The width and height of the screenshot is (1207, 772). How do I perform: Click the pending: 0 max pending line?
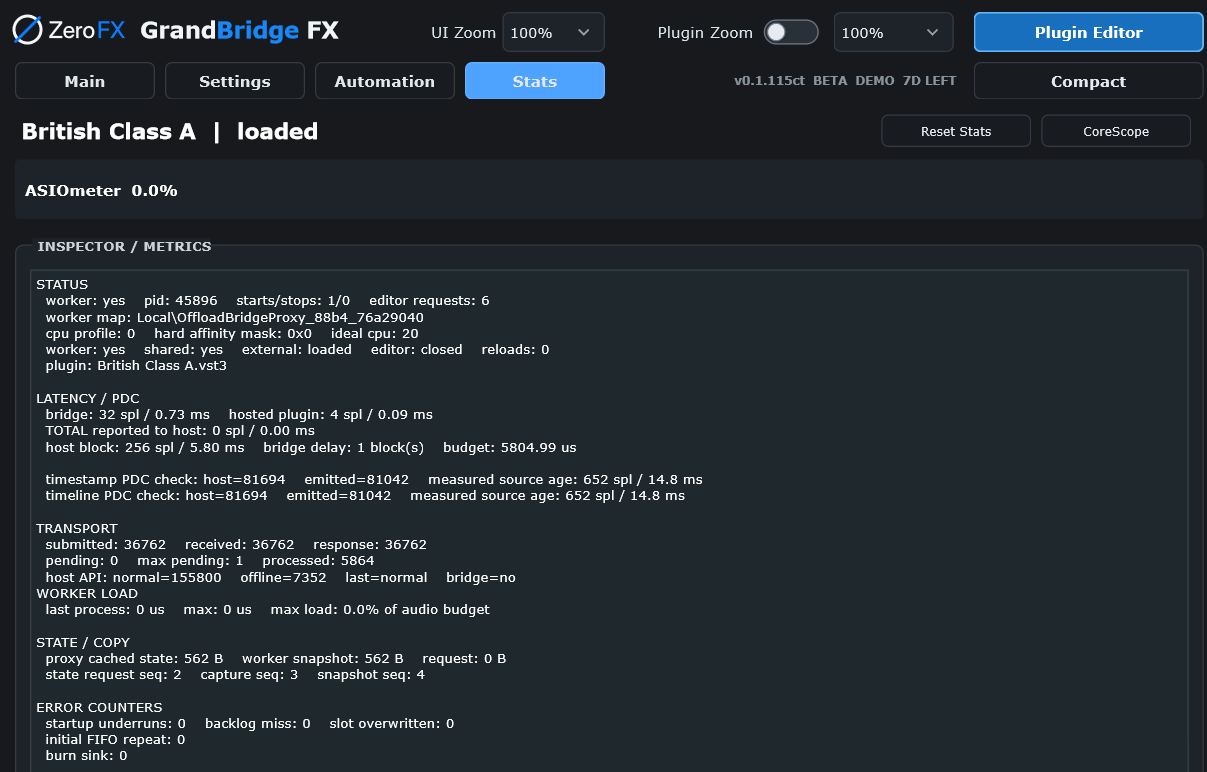(210, 561)
